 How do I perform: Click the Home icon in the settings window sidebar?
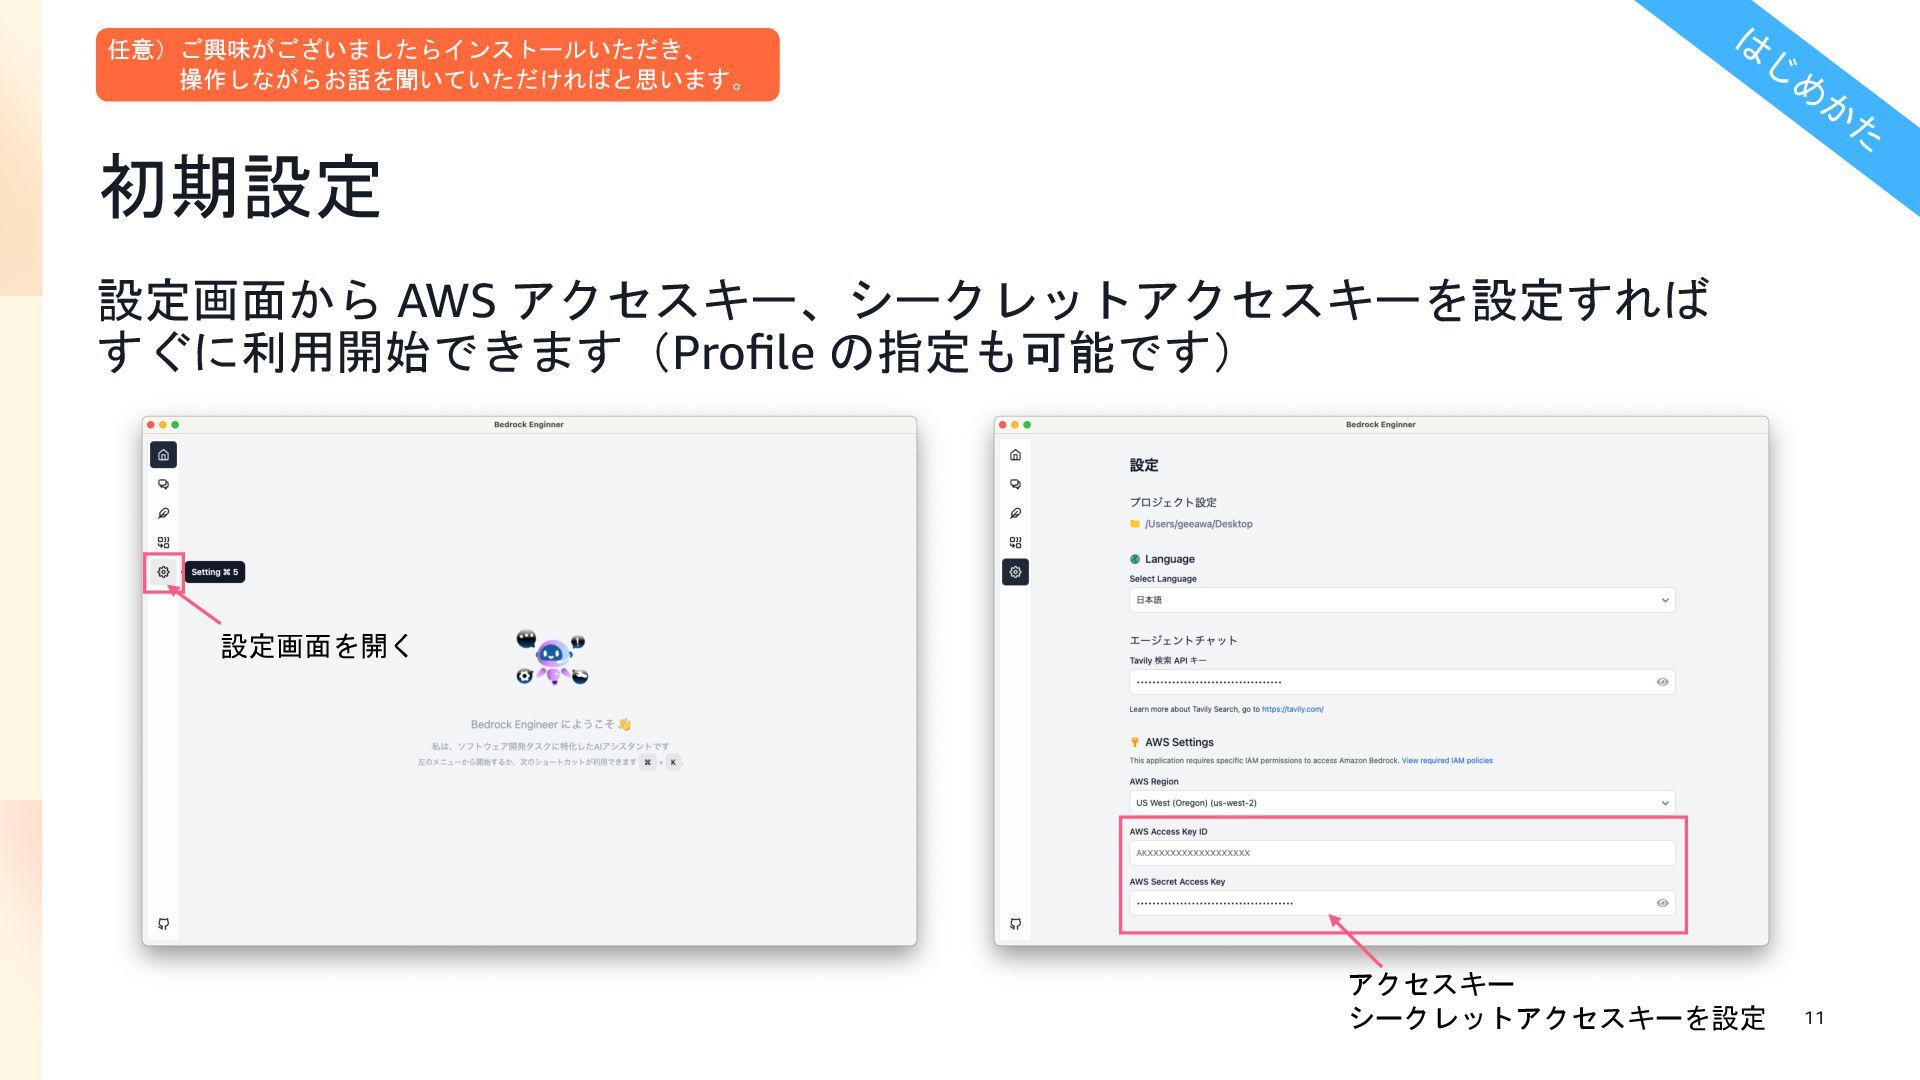click(x=1015, y=455)
